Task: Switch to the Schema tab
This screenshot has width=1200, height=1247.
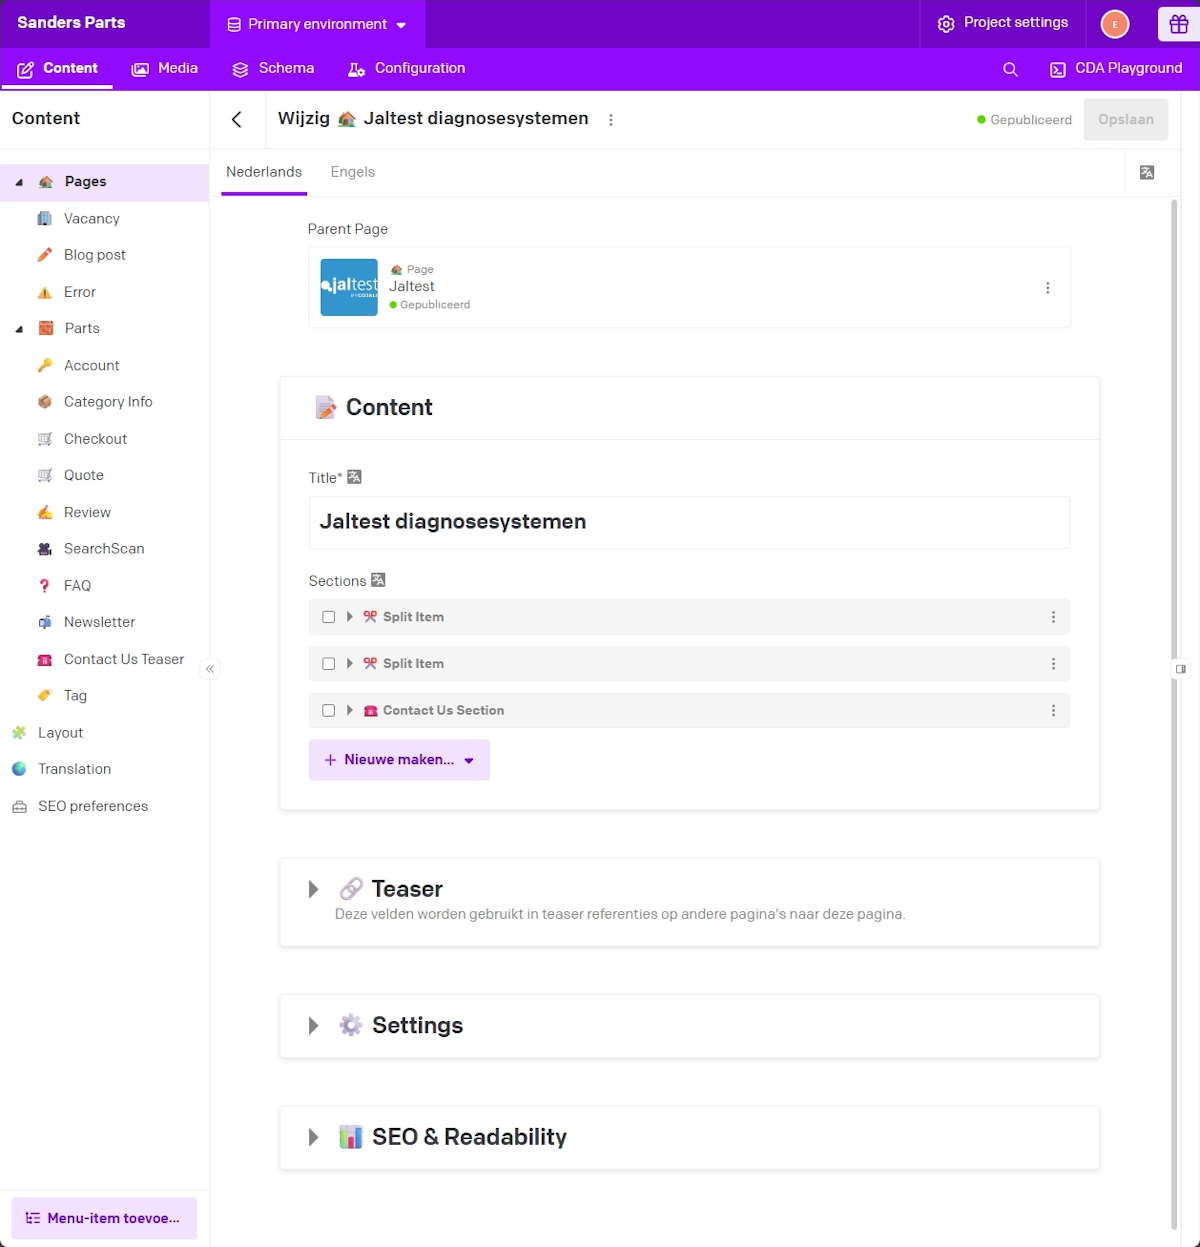Action: click(x=273, y=69)
